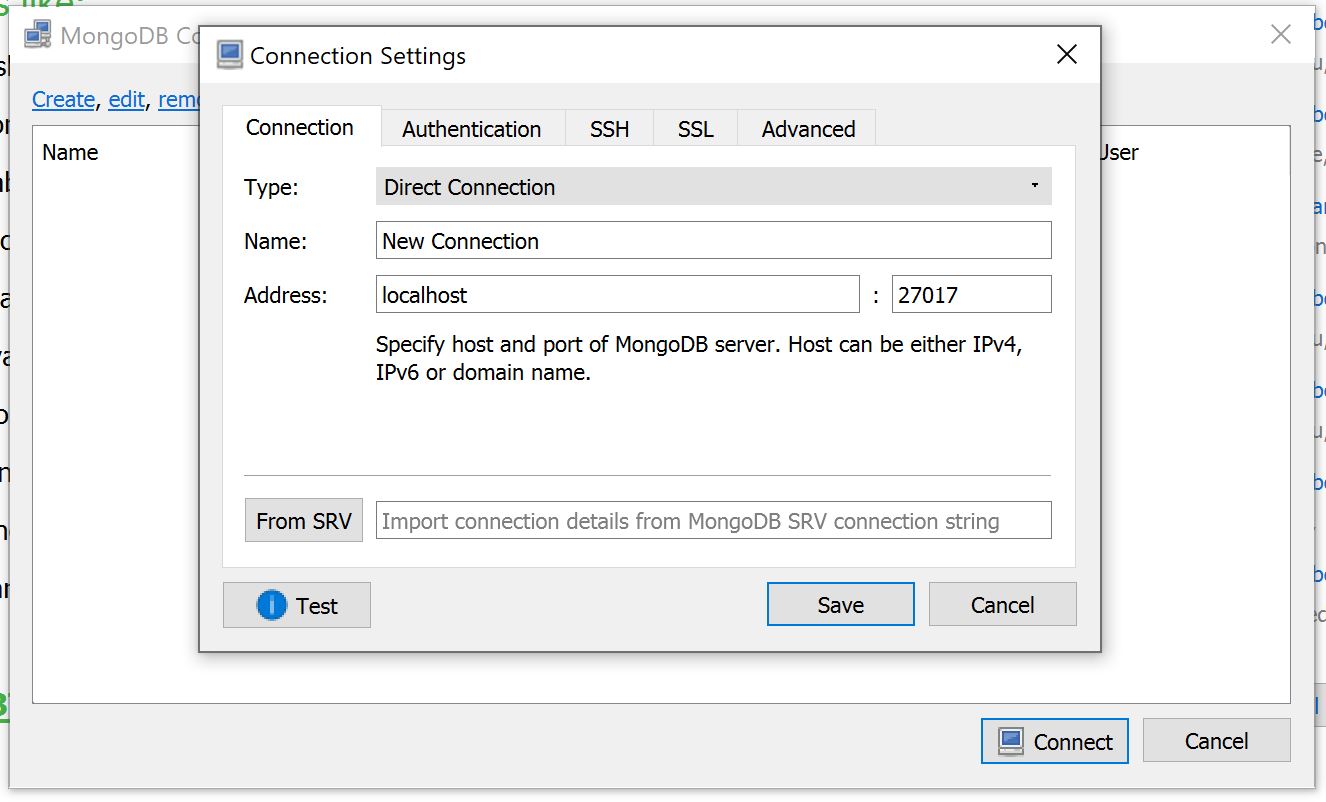Click the edit link in MongoDB Connections

pyautogui.click(x=126, y=100)
